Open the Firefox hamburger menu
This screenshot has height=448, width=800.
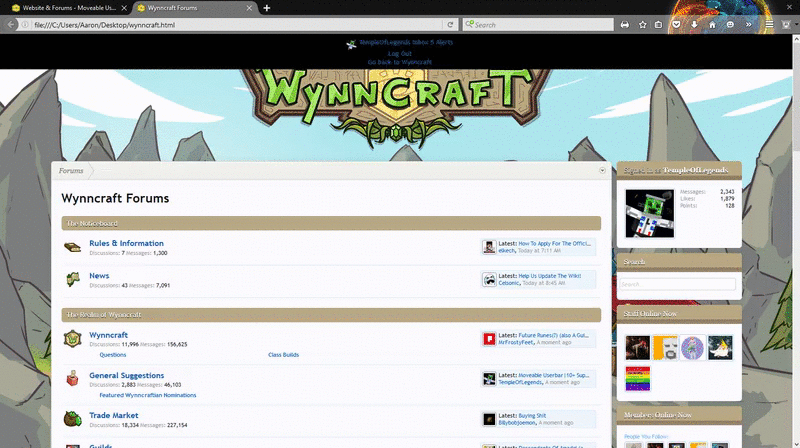(769, 24)
